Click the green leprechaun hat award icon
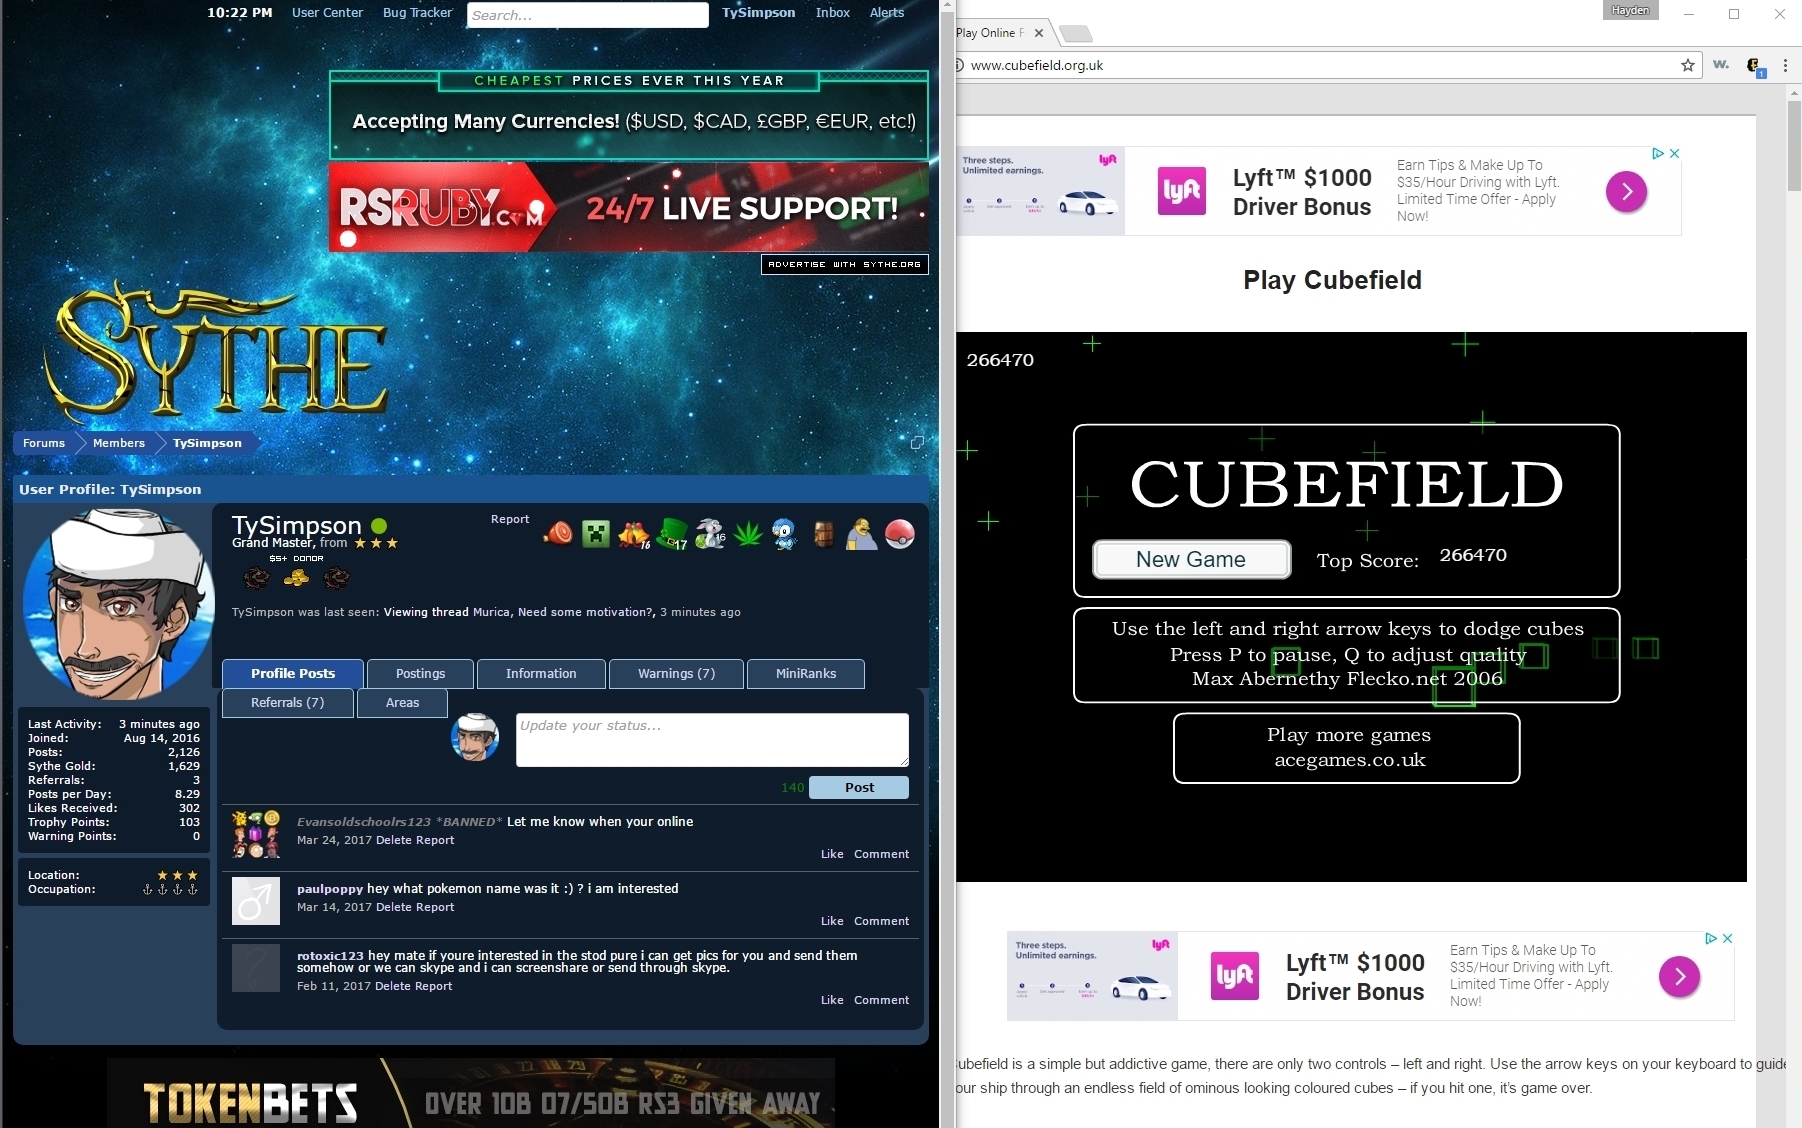The image size is (1802, 1128). [x=673, y=534]
